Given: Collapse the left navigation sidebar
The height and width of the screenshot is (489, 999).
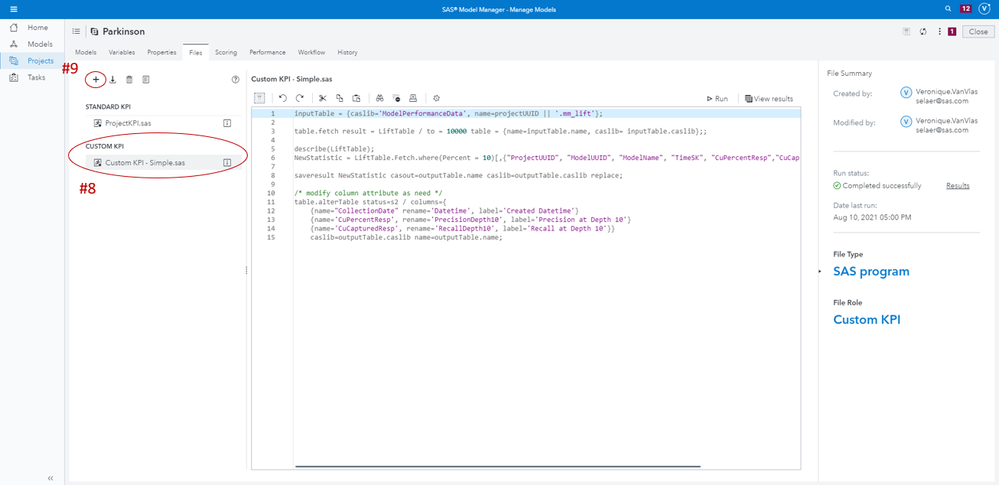Looking at the screenshot, I should click(50, 478).
